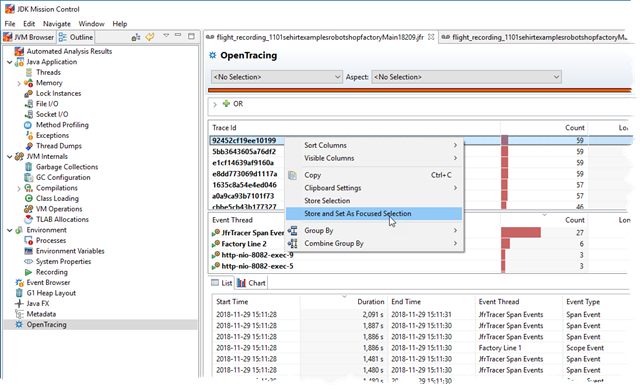
Task: Open Clipboard Settings submenu
Action: pos(374,188)
